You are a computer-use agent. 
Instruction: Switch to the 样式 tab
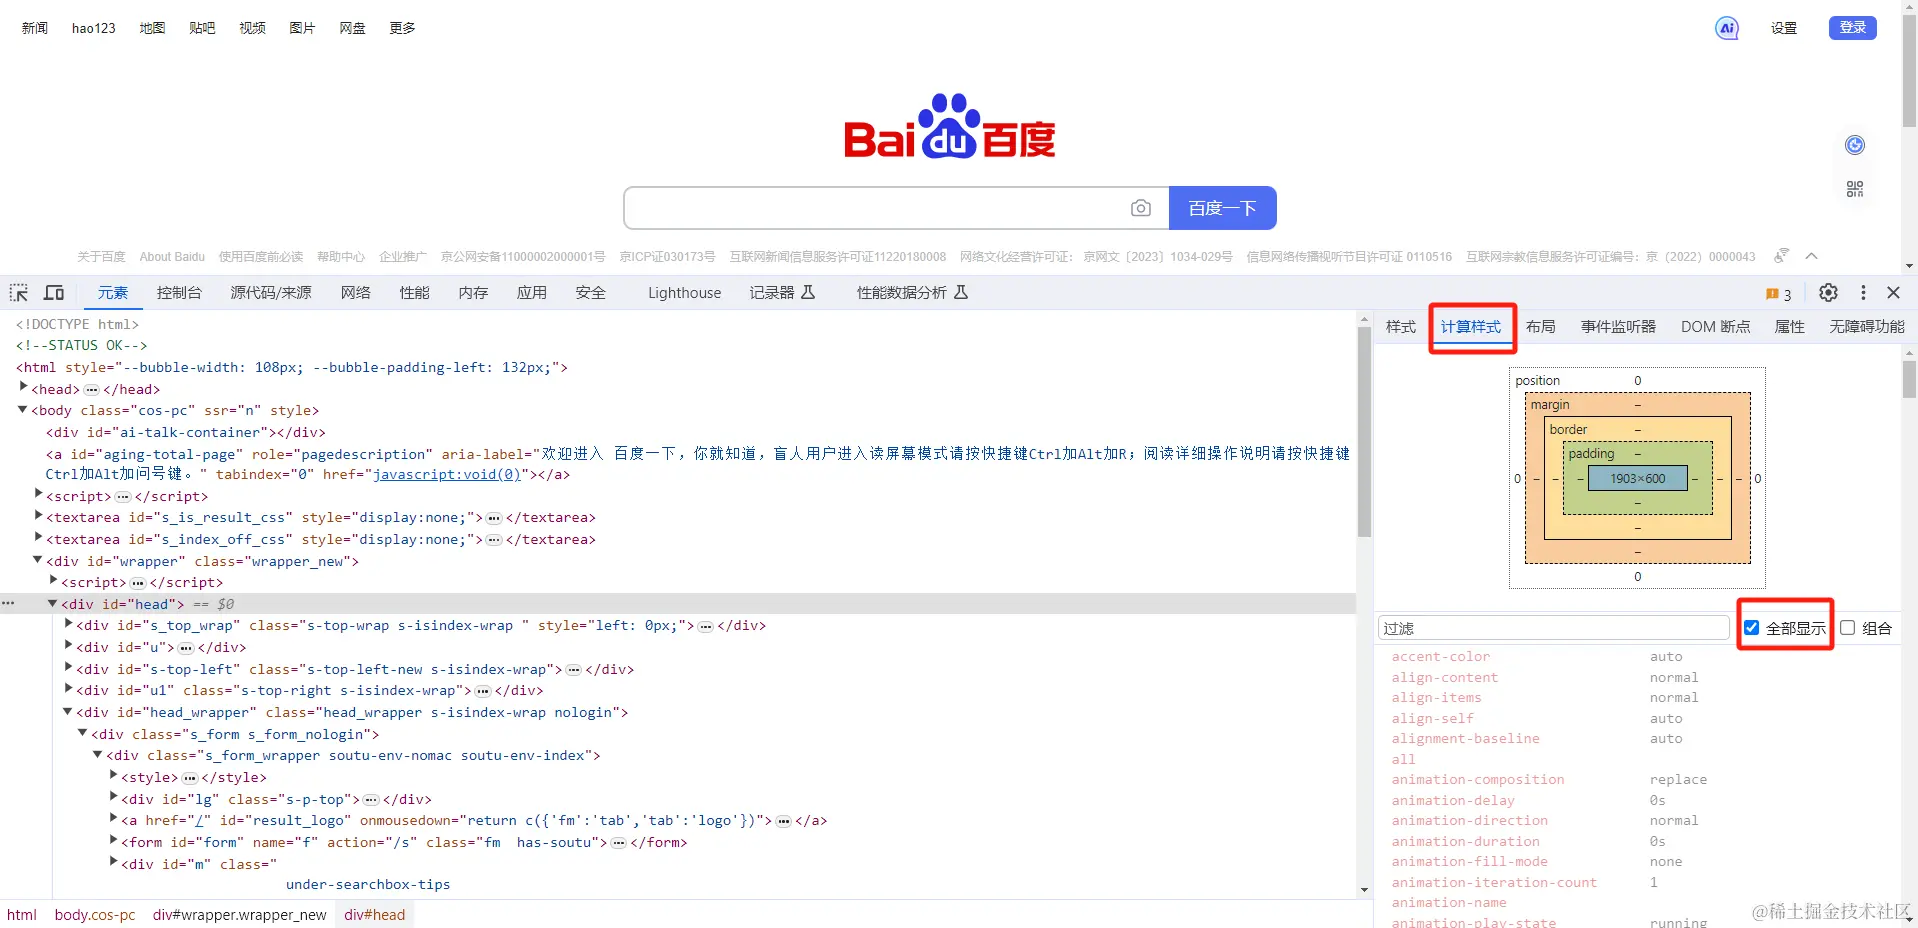(1401, 327)
